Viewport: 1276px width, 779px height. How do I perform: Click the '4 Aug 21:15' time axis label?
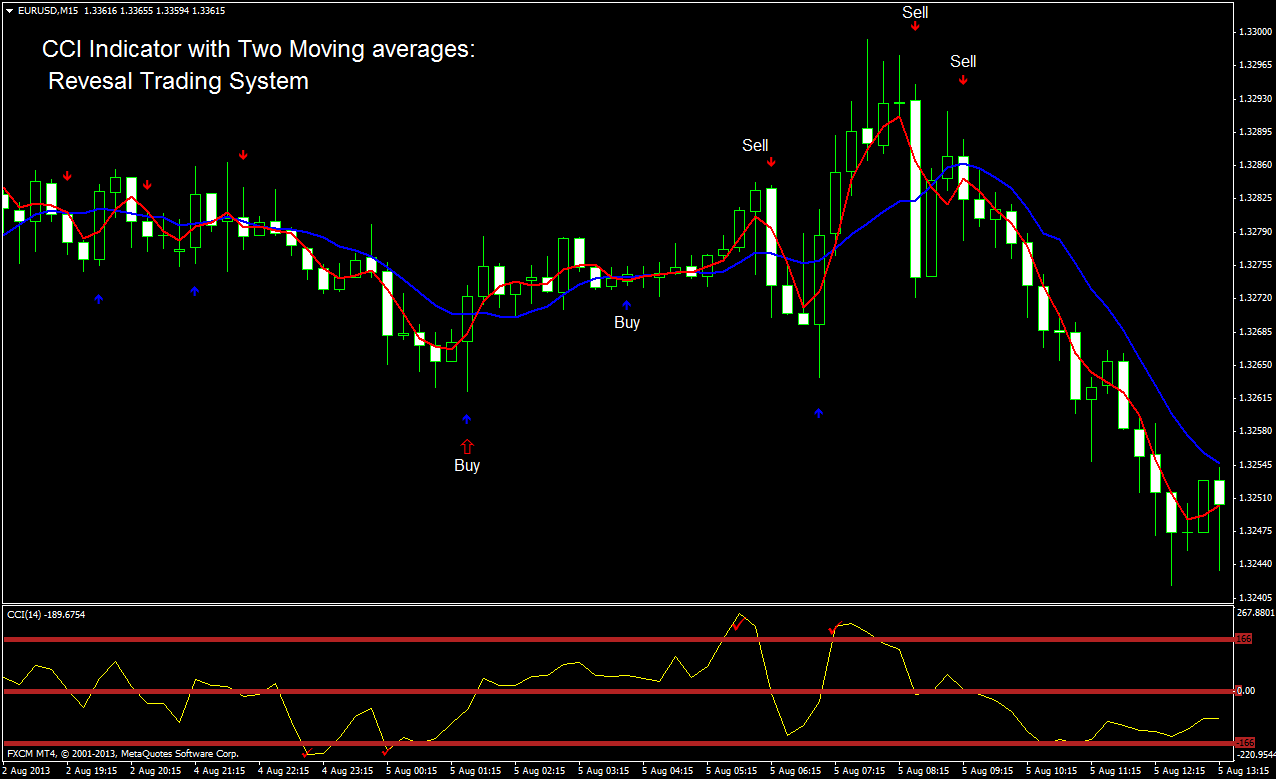click(221, 772)
